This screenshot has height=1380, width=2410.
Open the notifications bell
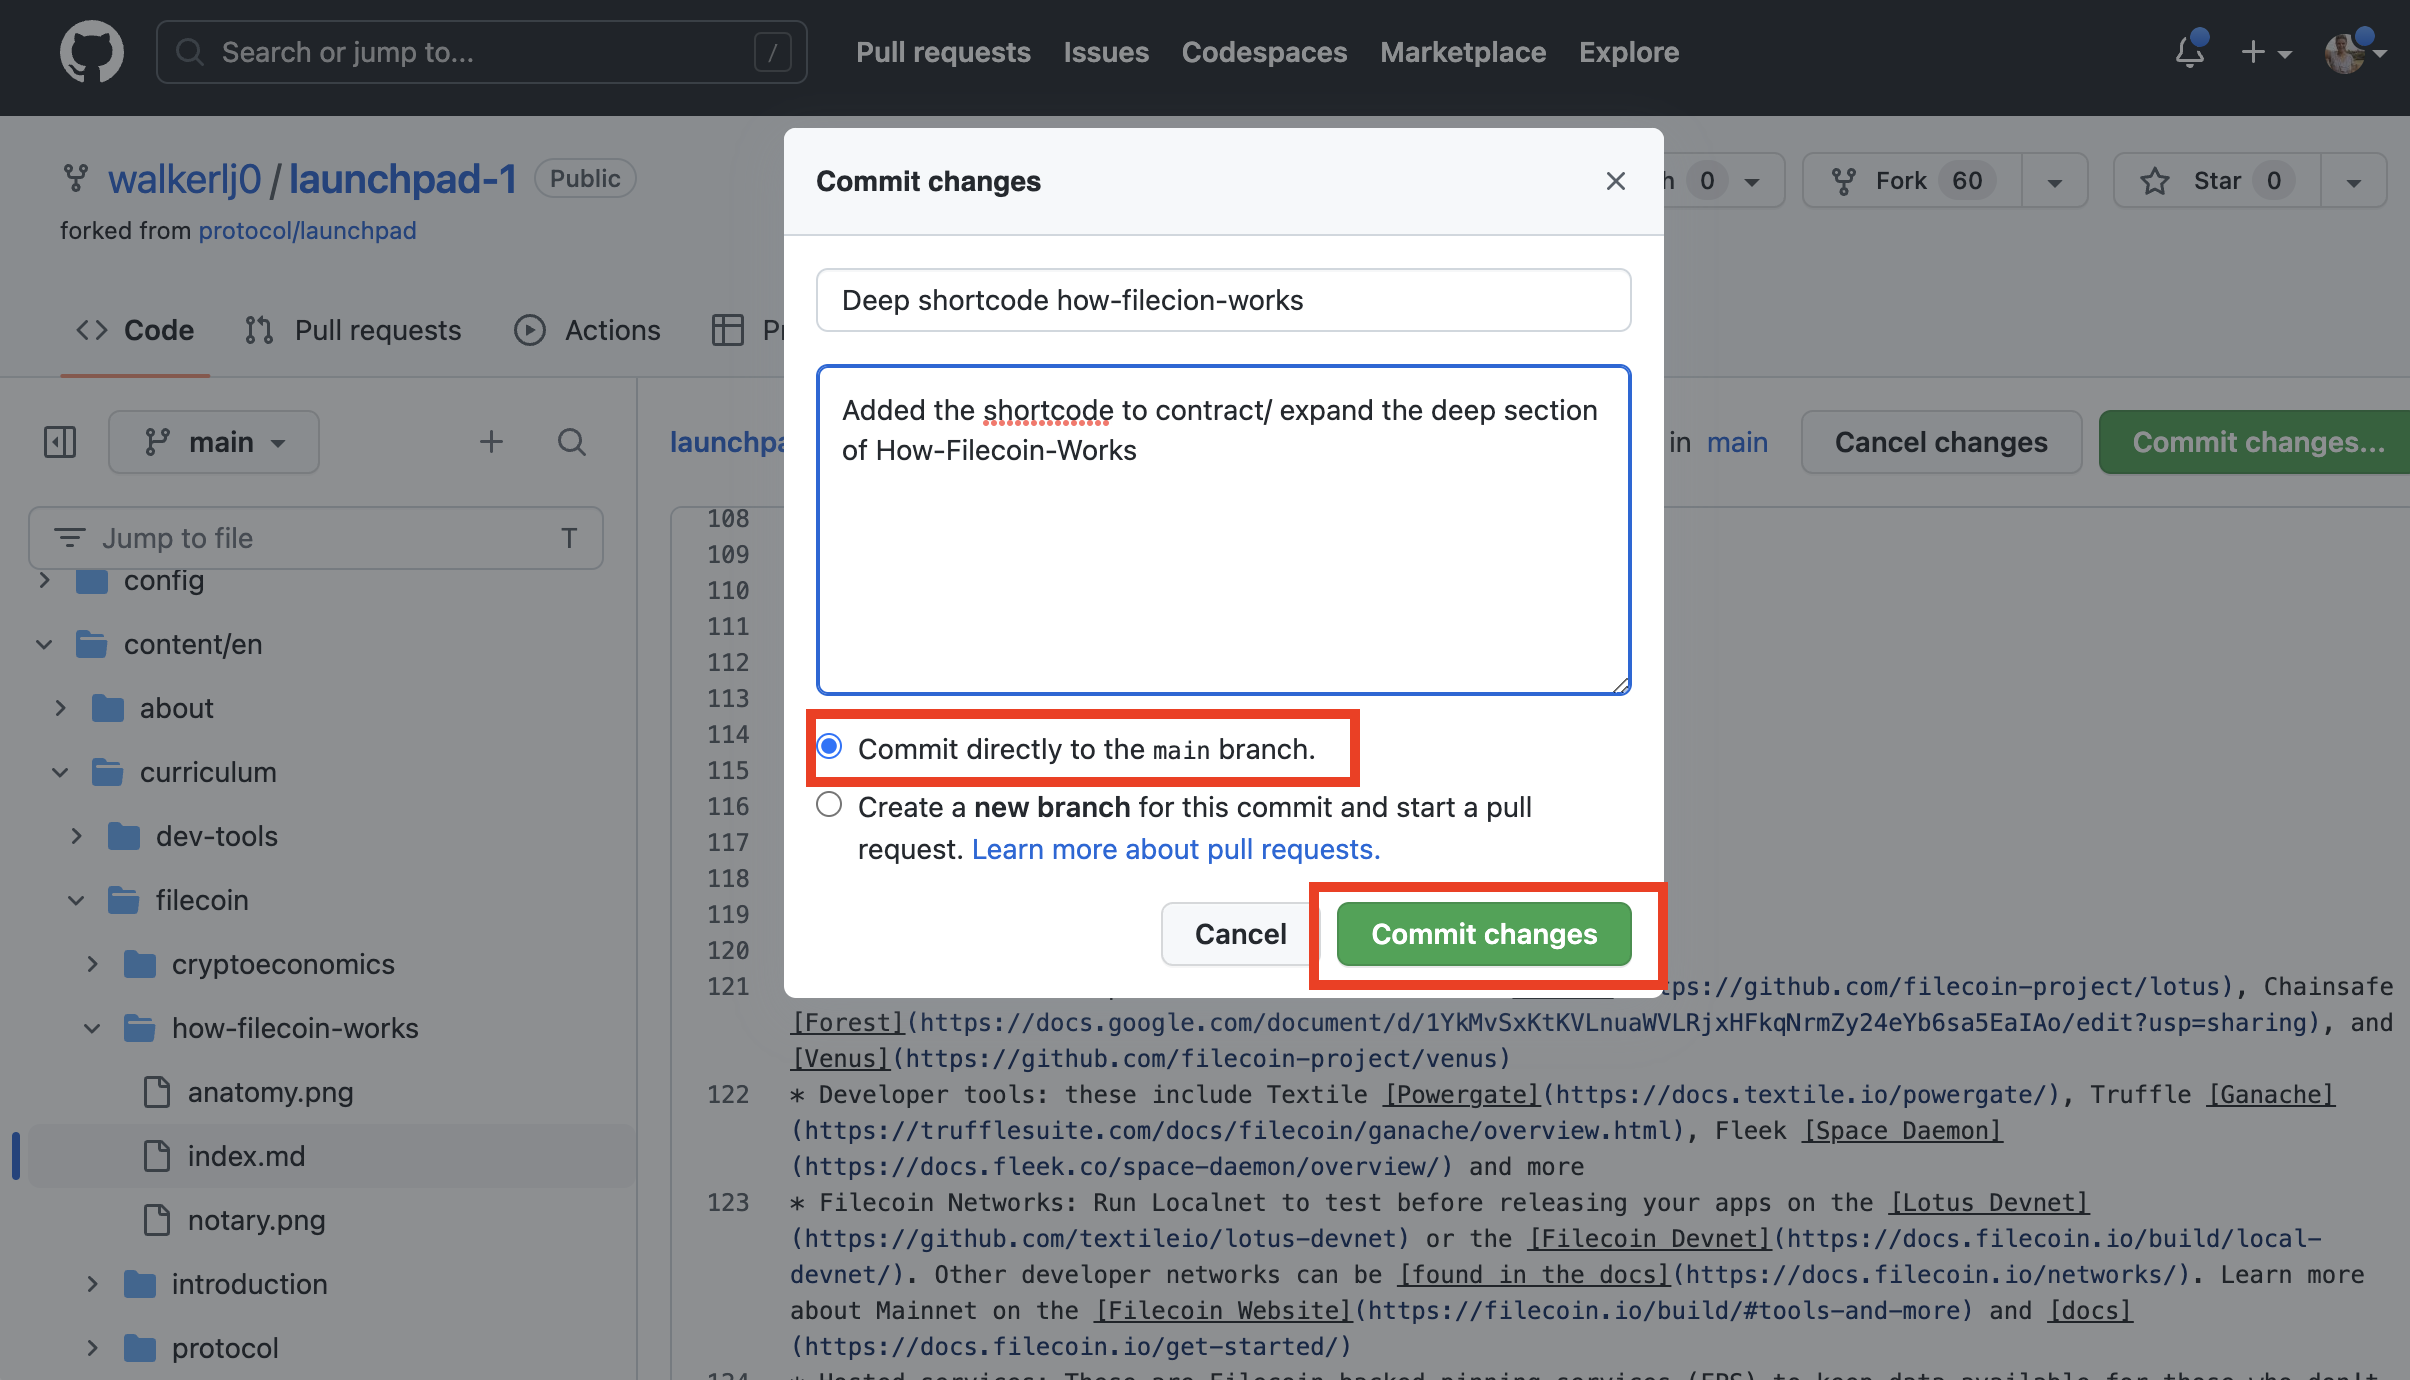point(2190,52)
